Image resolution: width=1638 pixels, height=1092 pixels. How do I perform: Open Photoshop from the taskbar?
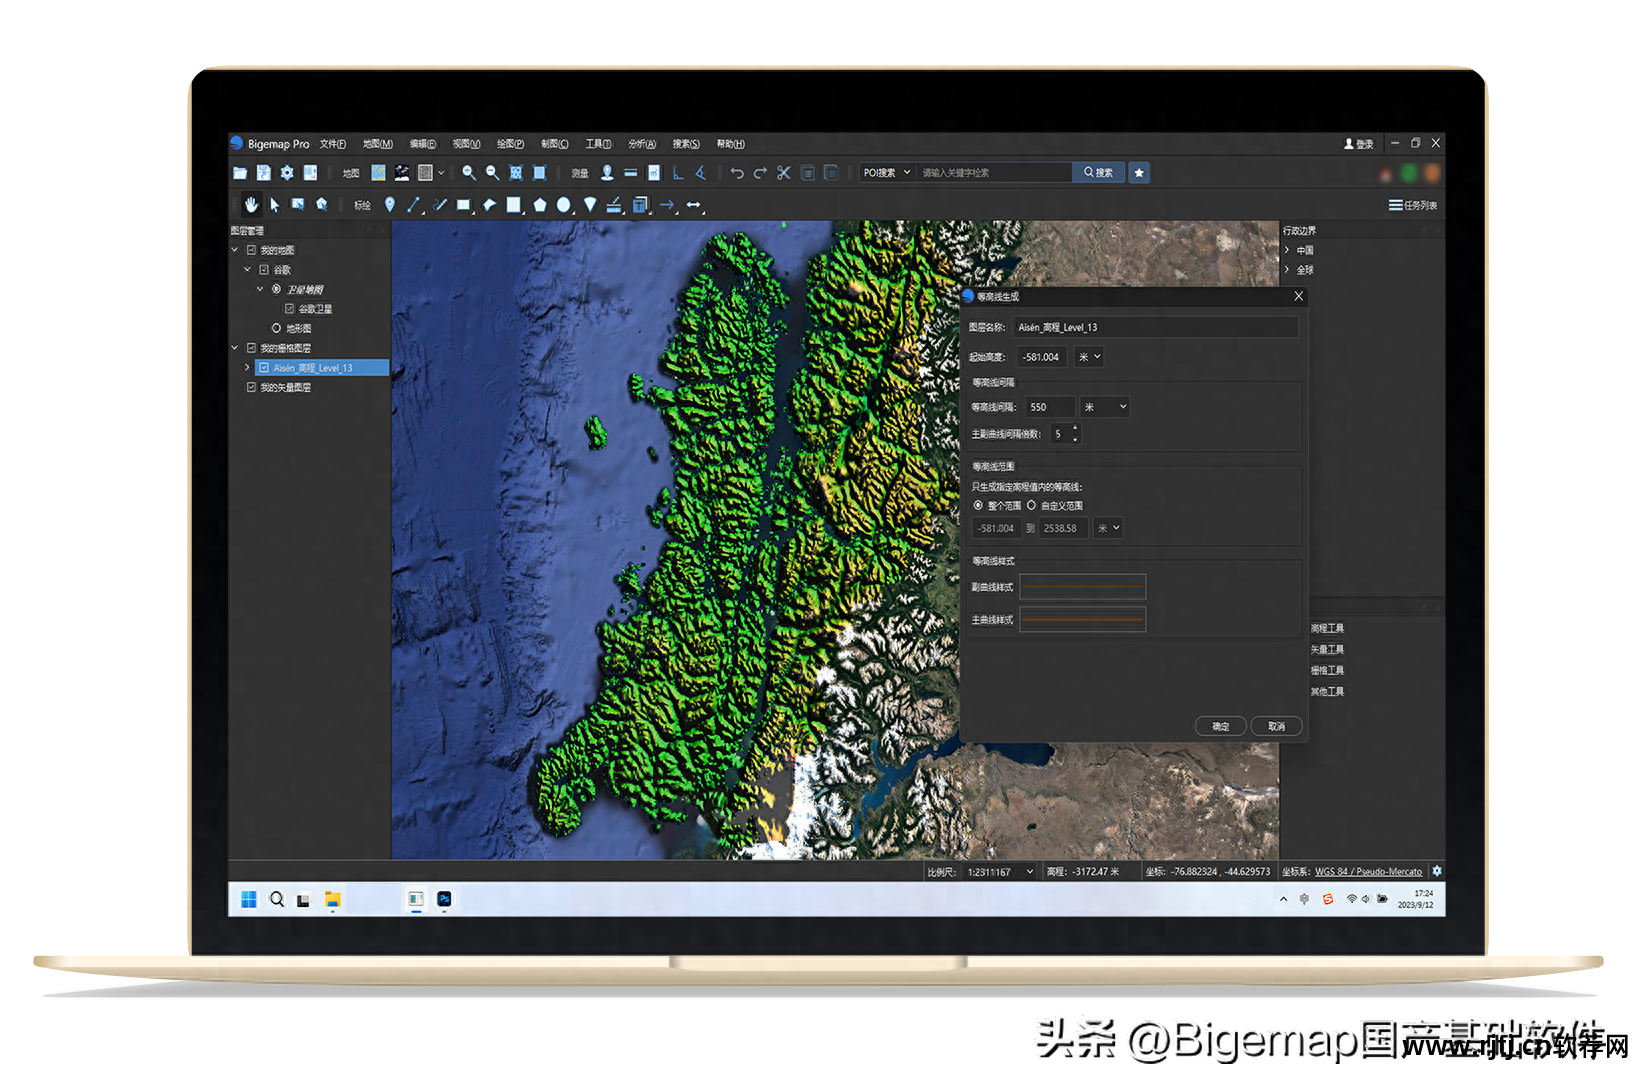[444, 899]
